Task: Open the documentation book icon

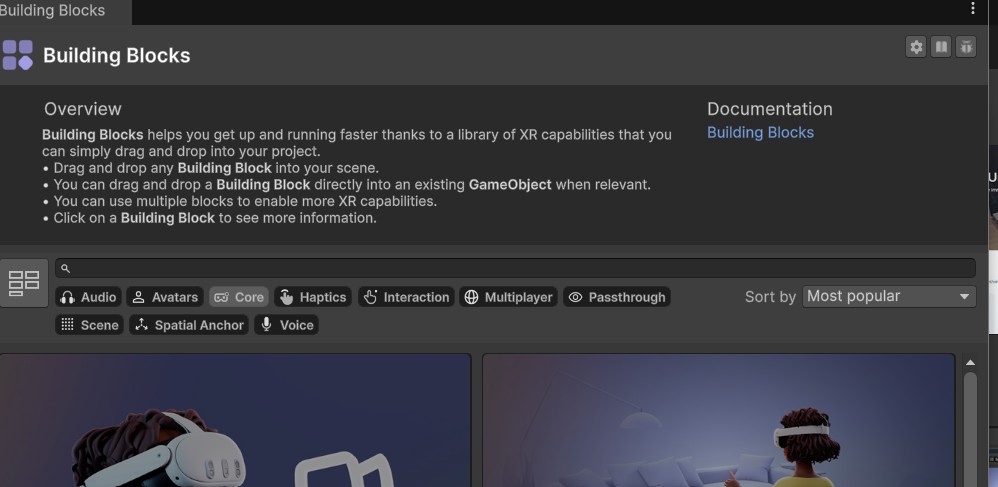Action: [x=941, y=47]
